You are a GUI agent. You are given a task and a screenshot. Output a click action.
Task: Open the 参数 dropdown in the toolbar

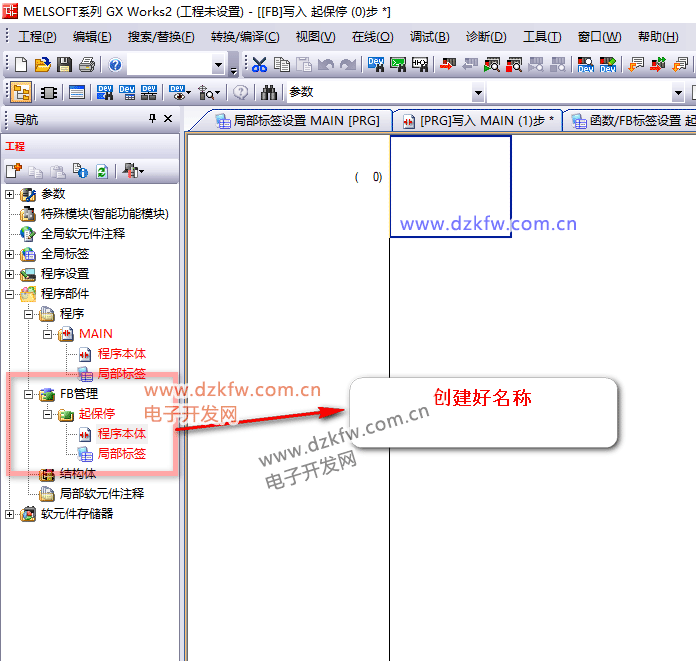point(478,92)
